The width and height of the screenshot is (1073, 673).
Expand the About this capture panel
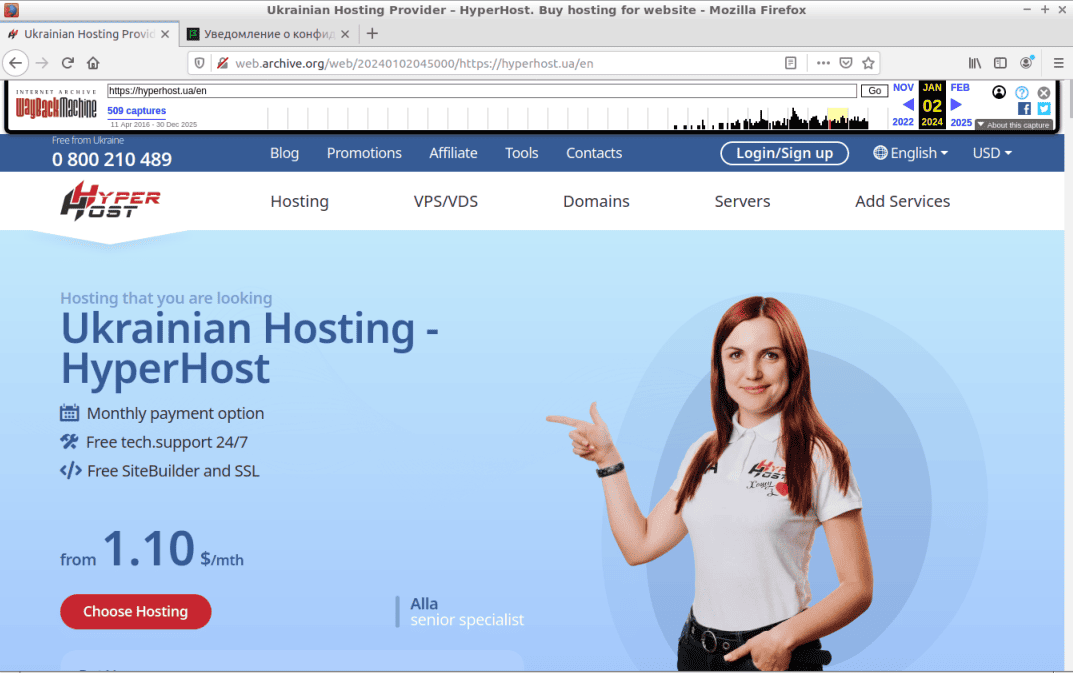click(1014, 125)
